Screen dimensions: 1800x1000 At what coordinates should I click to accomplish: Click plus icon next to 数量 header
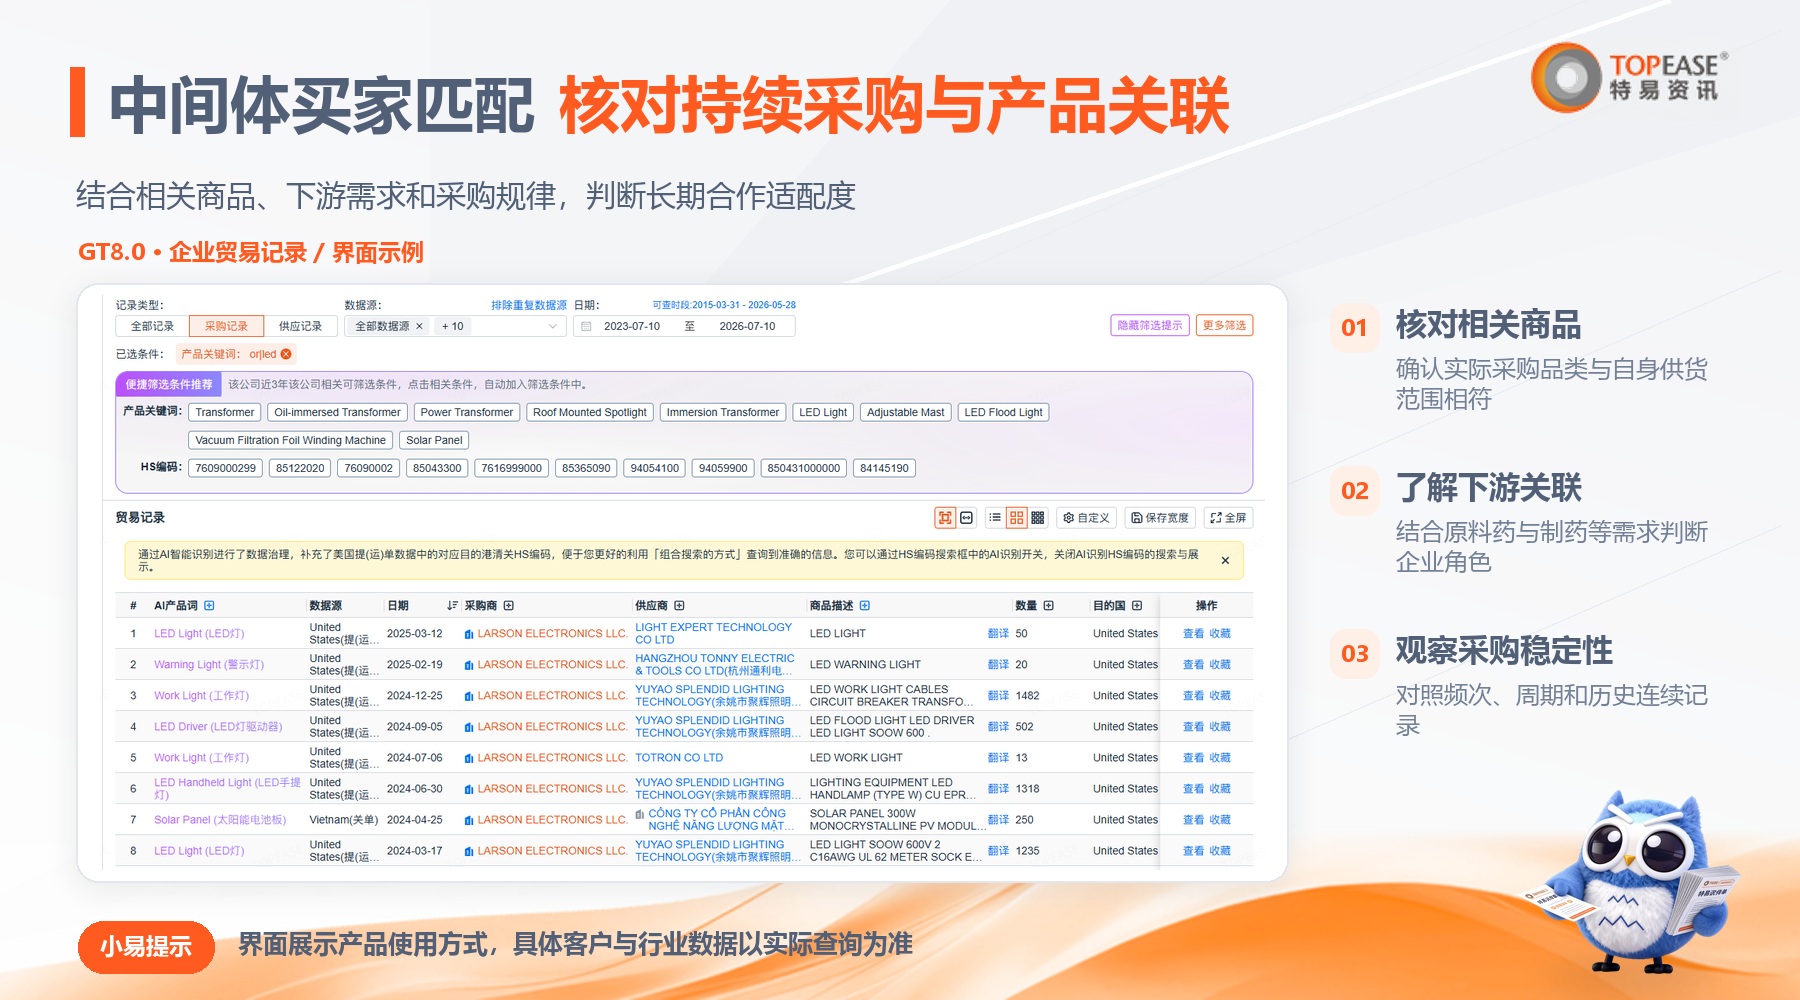[1049, 605]
